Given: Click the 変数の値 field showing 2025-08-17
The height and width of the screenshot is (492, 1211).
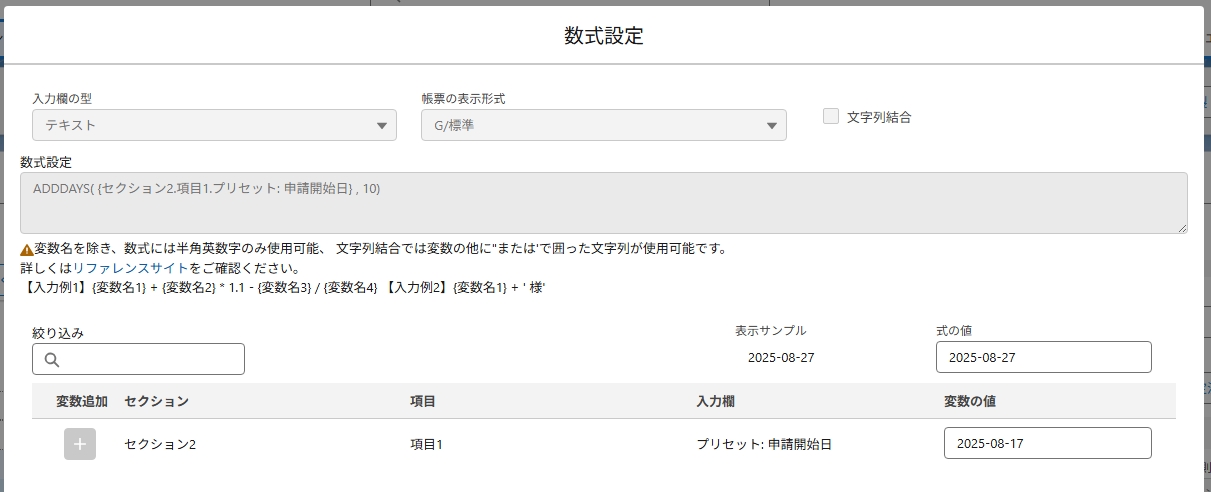Looking at the screenshot, I should (1047, 443).
